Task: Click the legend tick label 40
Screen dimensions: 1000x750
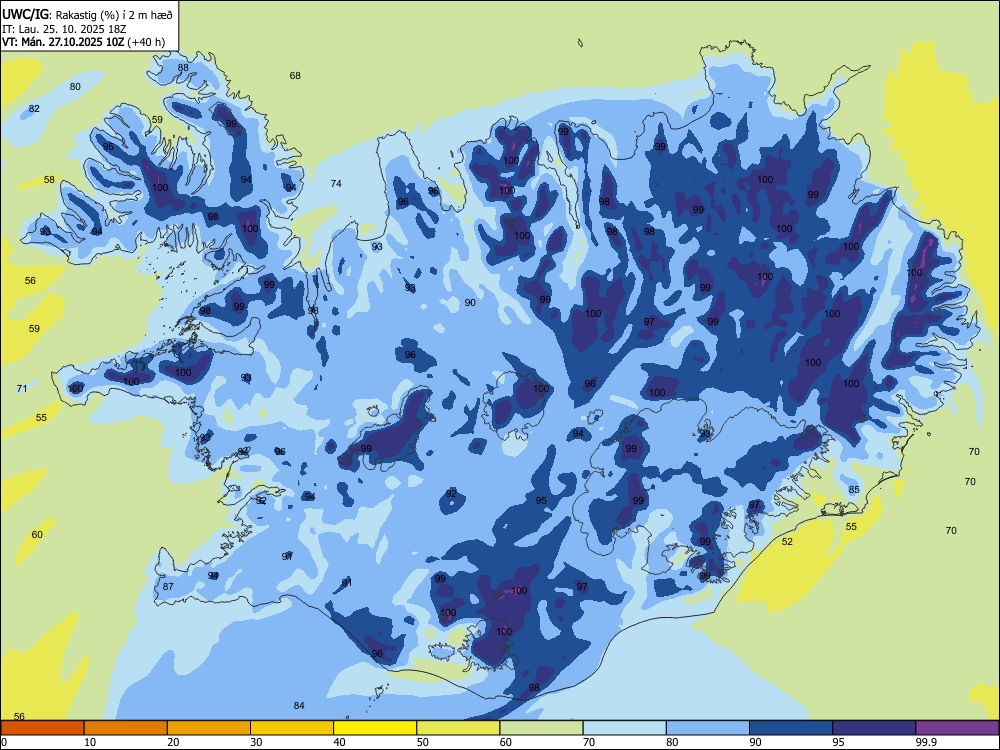Action: 339,742
